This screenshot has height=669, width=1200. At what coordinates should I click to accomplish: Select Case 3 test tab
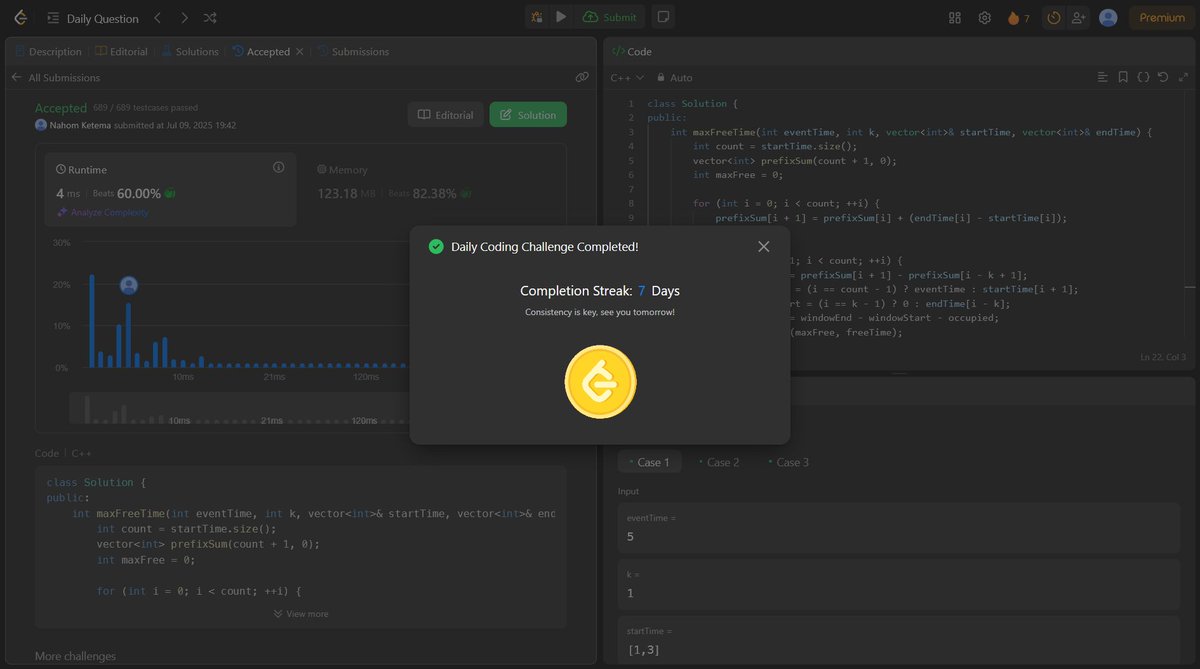788,462
